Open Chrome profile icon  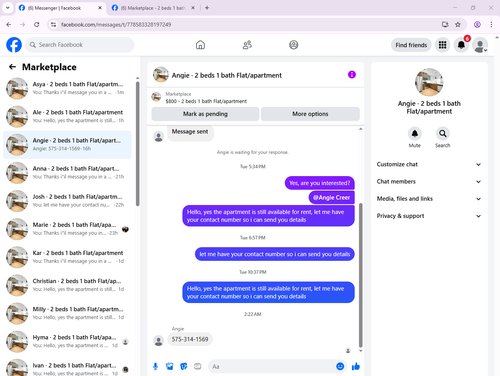click(x=477, y=24)
